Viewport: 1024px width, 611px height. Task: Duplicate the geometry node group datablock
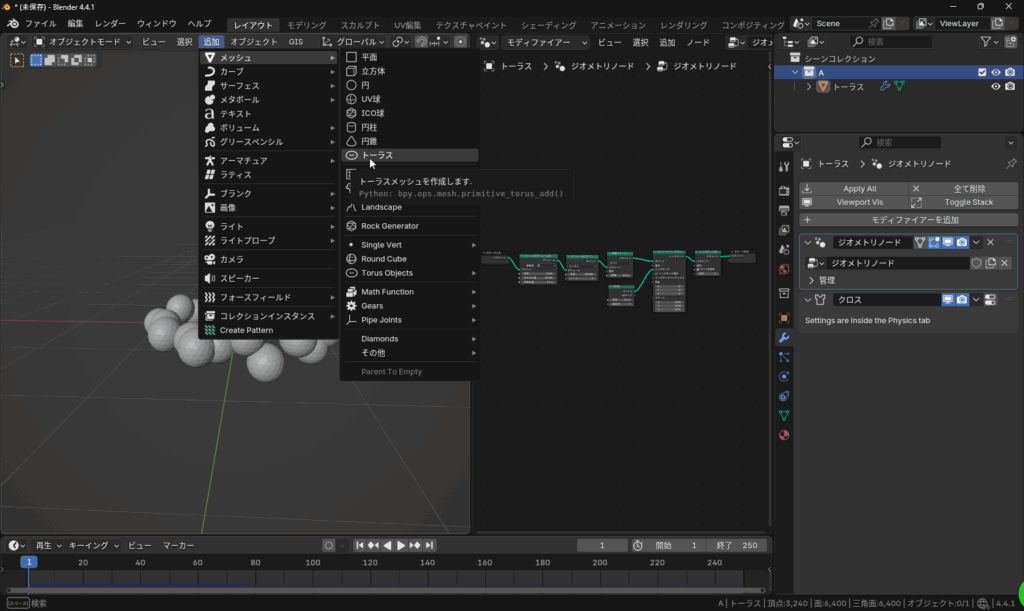(991, 263)
